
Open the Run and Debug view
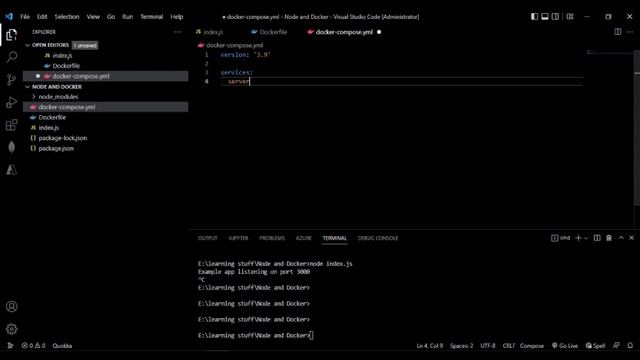point(11,102)
